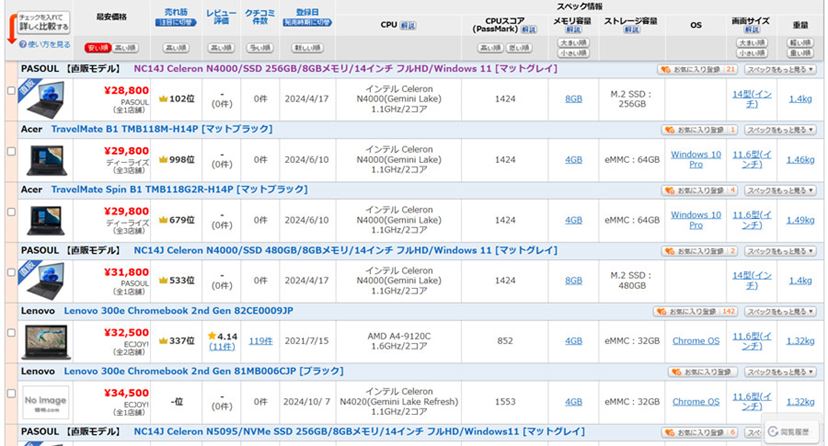Open thumbnail of Lenovo 300e 82CE0009JP Chromebook
The height and width of the screenshot is (446, 828).
point(45,341)
